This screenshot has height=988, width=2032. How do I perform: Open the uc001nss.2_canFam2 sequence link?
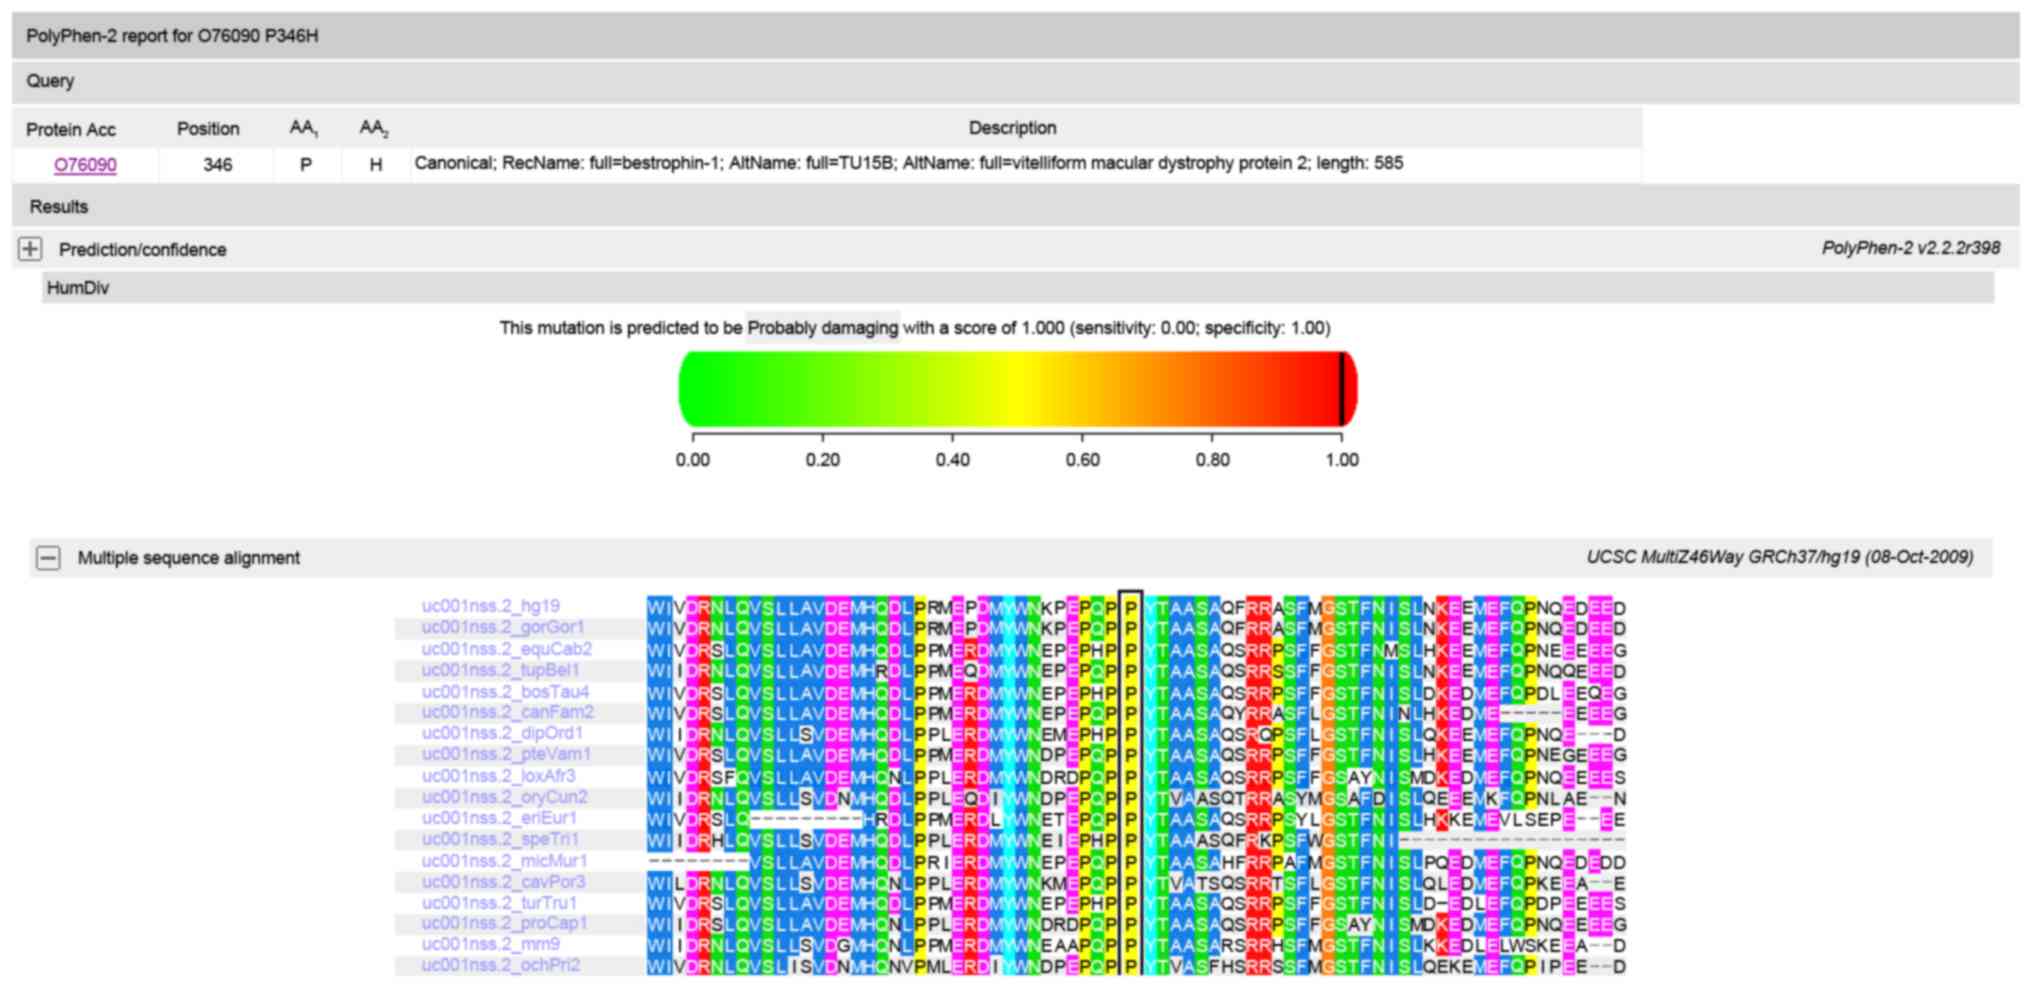(507, 712)
